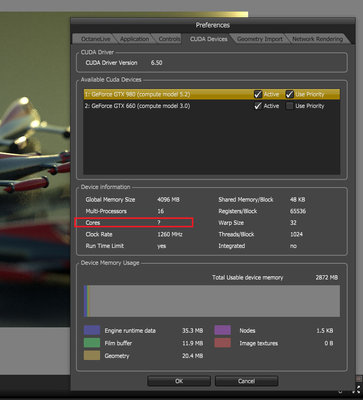363x400 pixels.
Task: Open the Controls tab
Action: point(169,39)
